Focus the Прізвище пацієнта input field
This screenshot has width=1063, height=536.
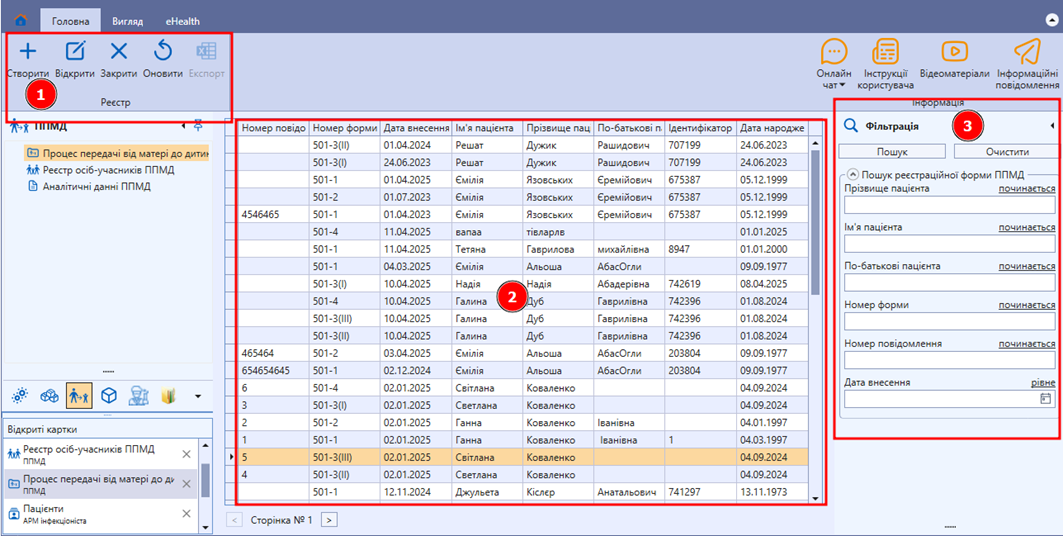point(949,205)
